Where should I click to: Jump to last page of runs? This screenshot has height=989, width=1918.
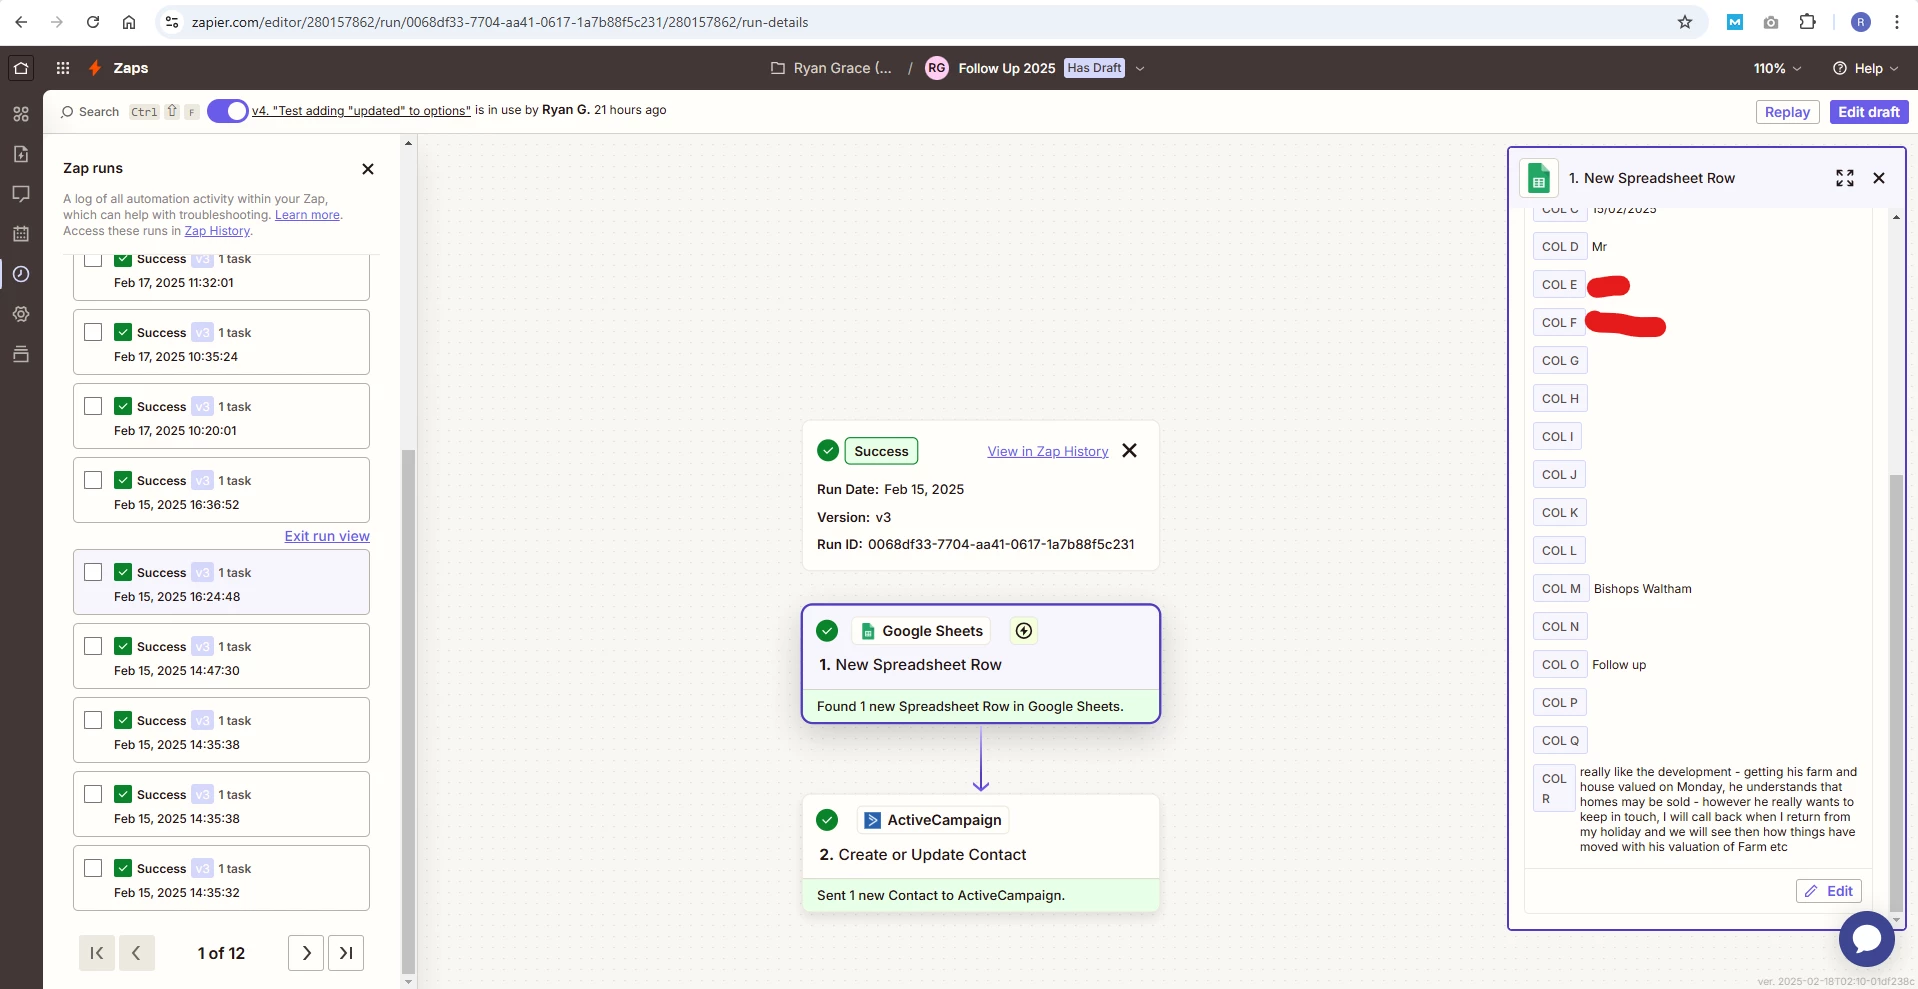[x=346, y=953]
